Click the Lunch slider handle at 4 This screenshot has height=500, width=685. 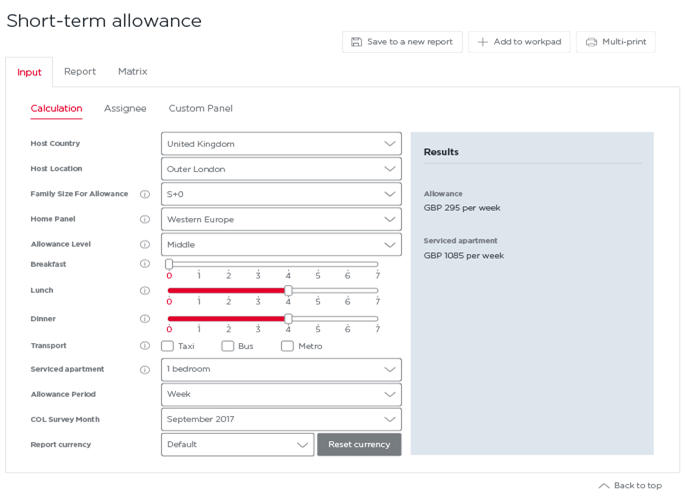(x=288, y=290)
